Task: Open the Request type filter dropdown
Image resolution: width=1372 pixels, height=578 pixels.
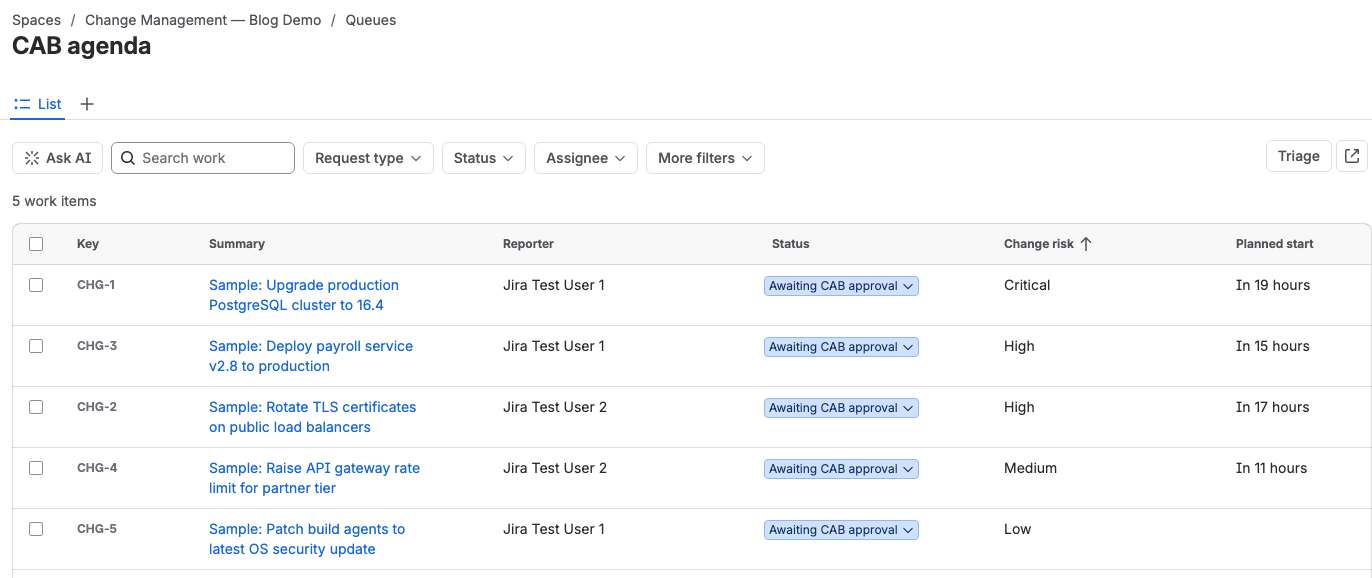Action: 368,158
